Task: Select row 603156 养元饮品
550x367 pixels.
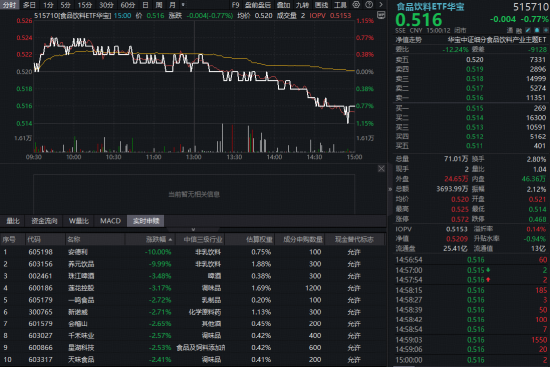Action: coord(193,264)
